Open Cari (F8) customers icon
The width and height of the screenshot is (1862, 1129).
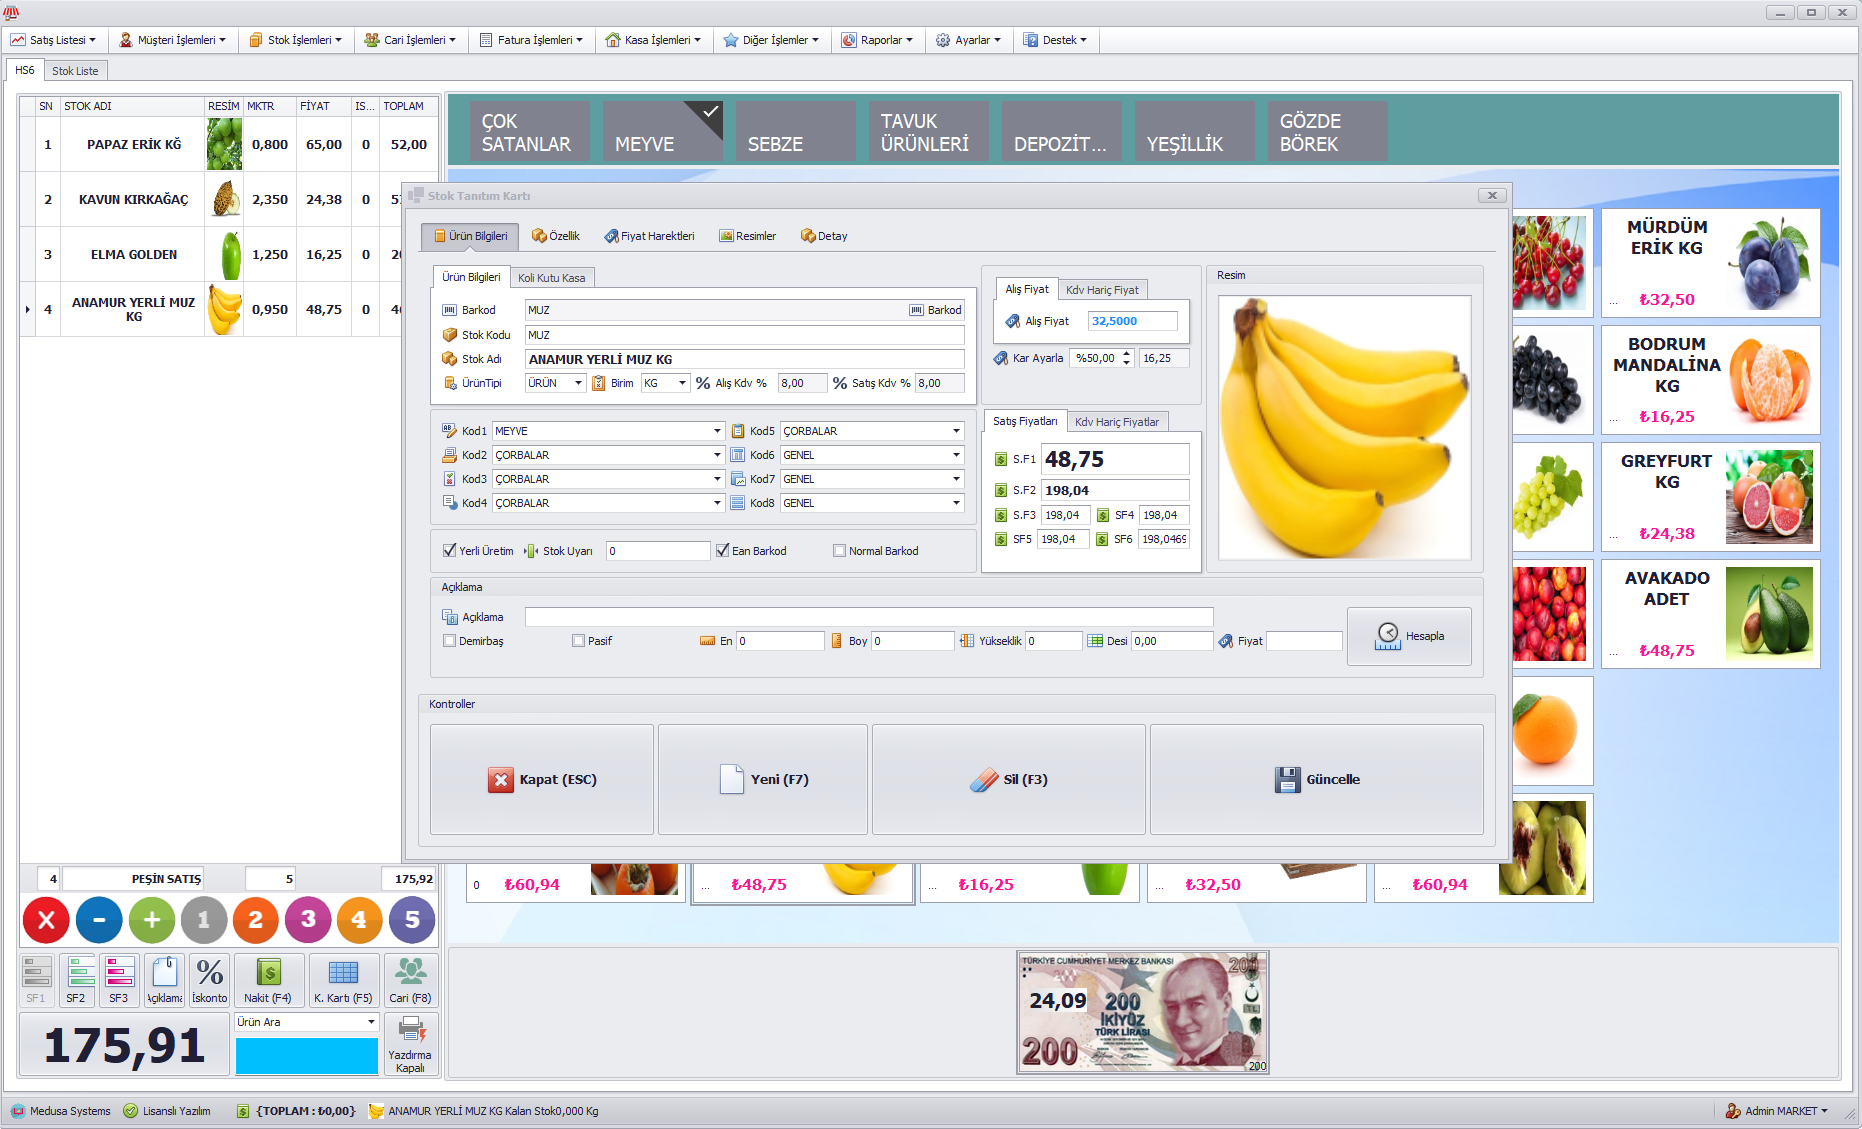(x=410, y=980)
